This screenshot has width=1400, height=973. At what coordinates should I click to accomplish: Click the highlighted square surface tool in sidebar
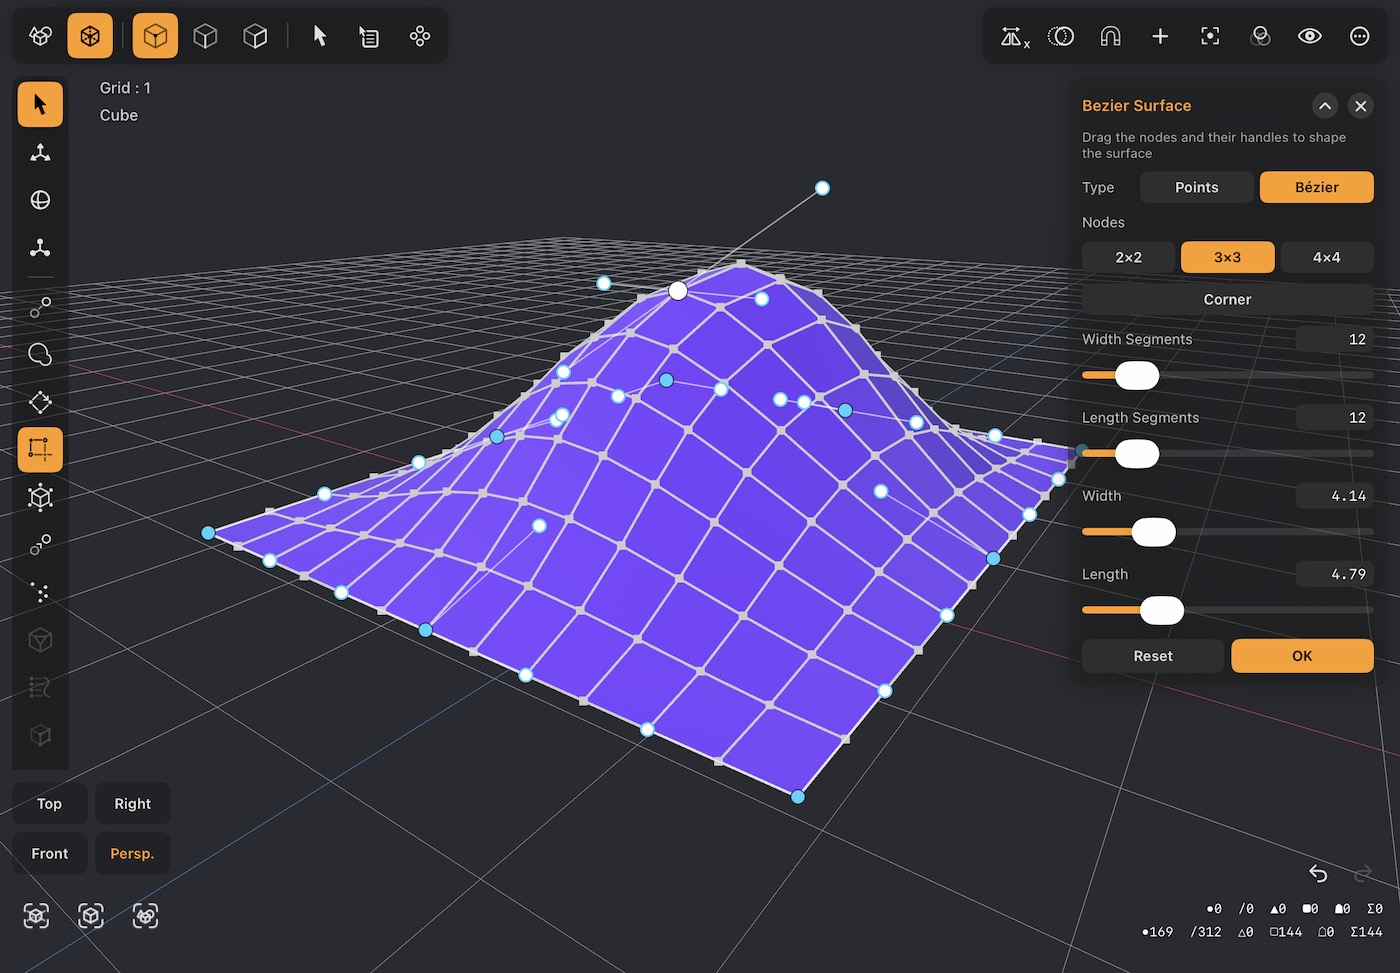[40, 450]
